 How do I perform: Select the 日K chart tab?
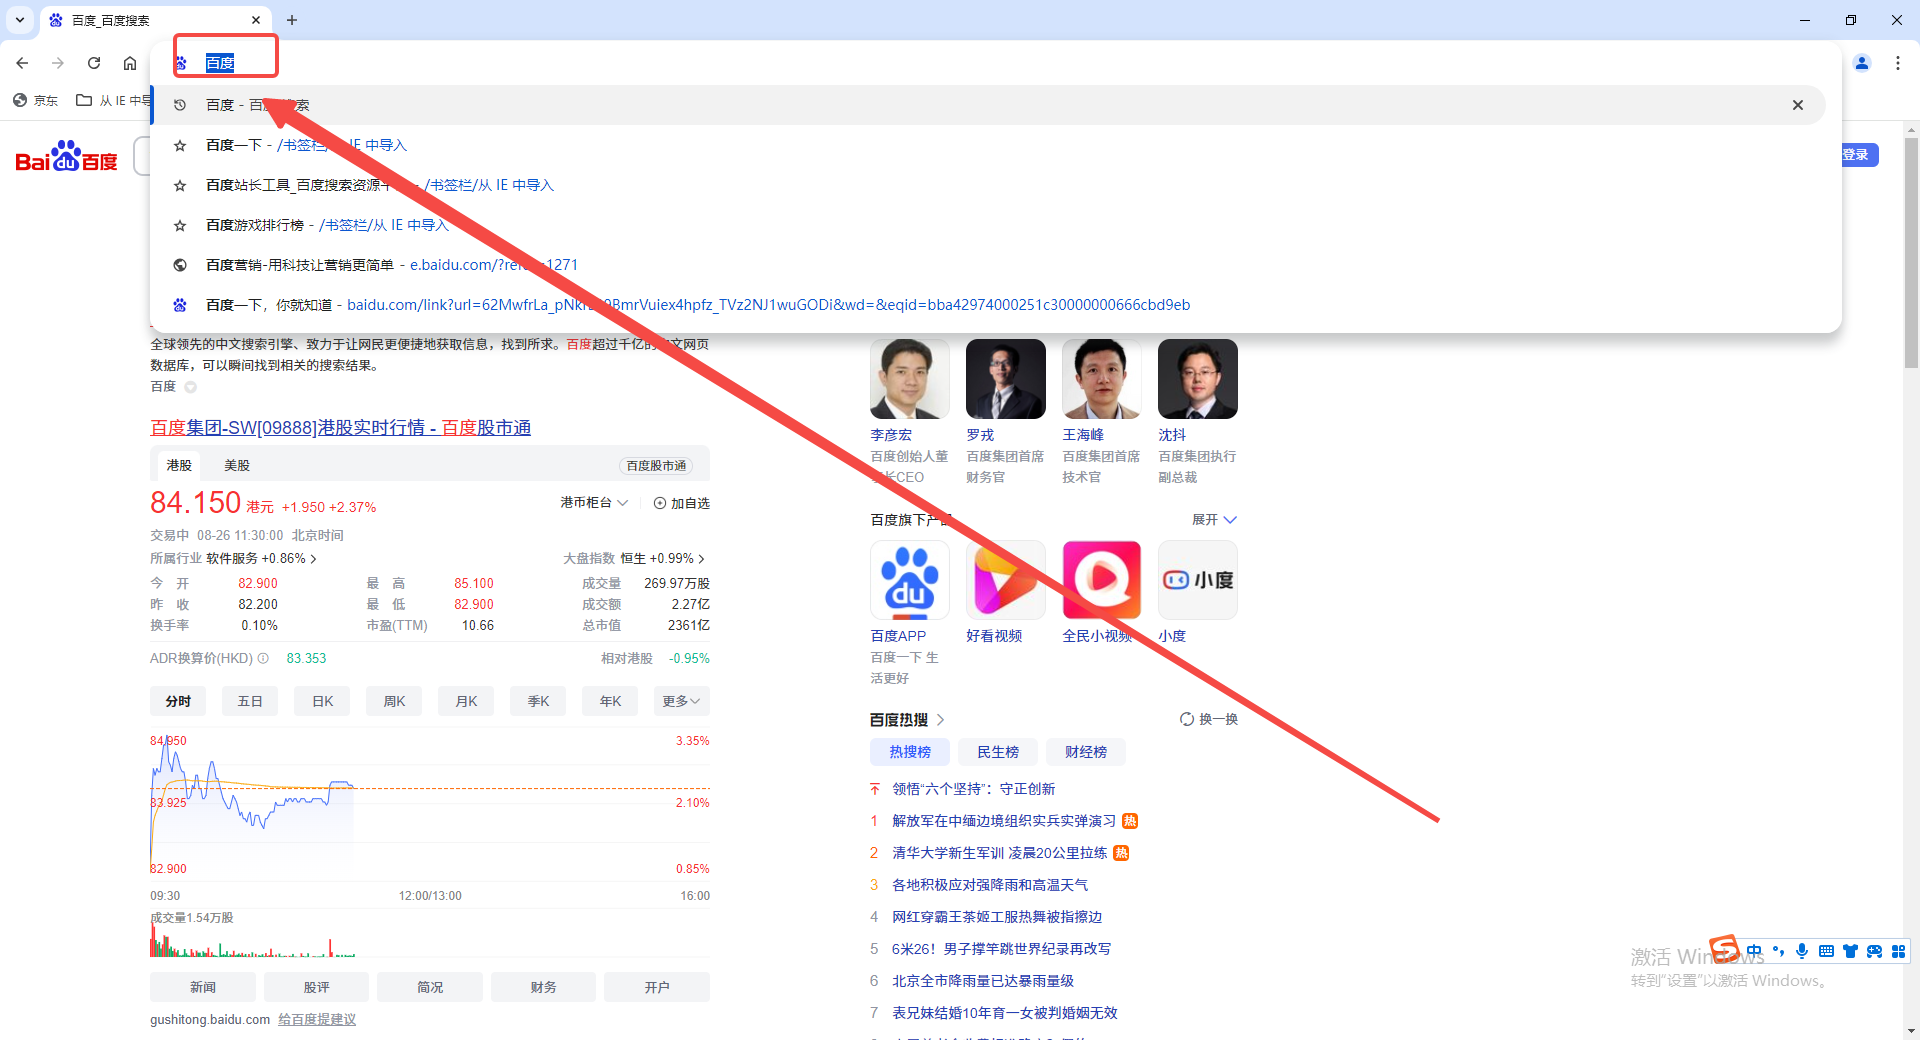tap(322, 701)
